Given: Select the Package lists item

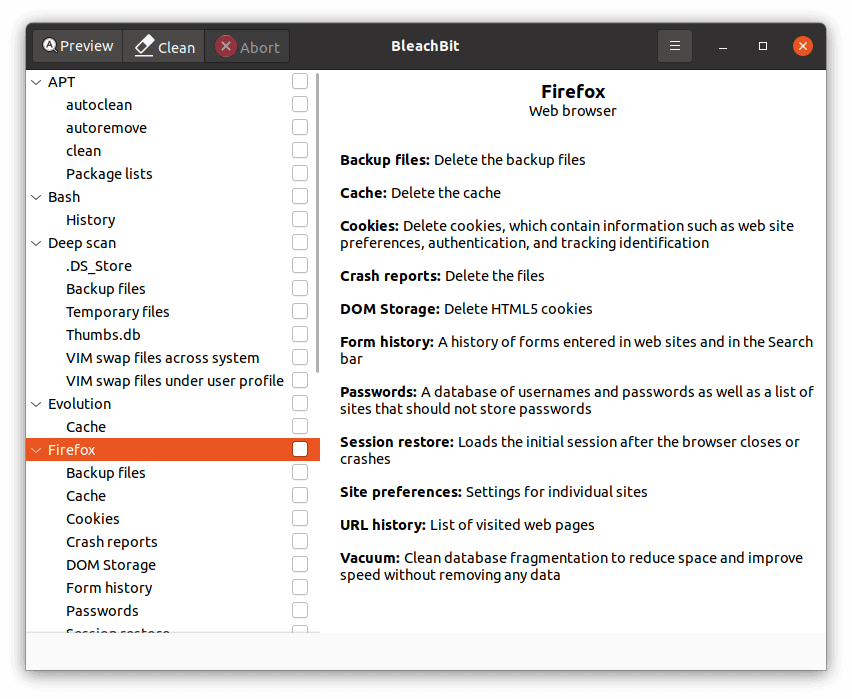Looking at the screenshot, I should [x=173, y=174].
